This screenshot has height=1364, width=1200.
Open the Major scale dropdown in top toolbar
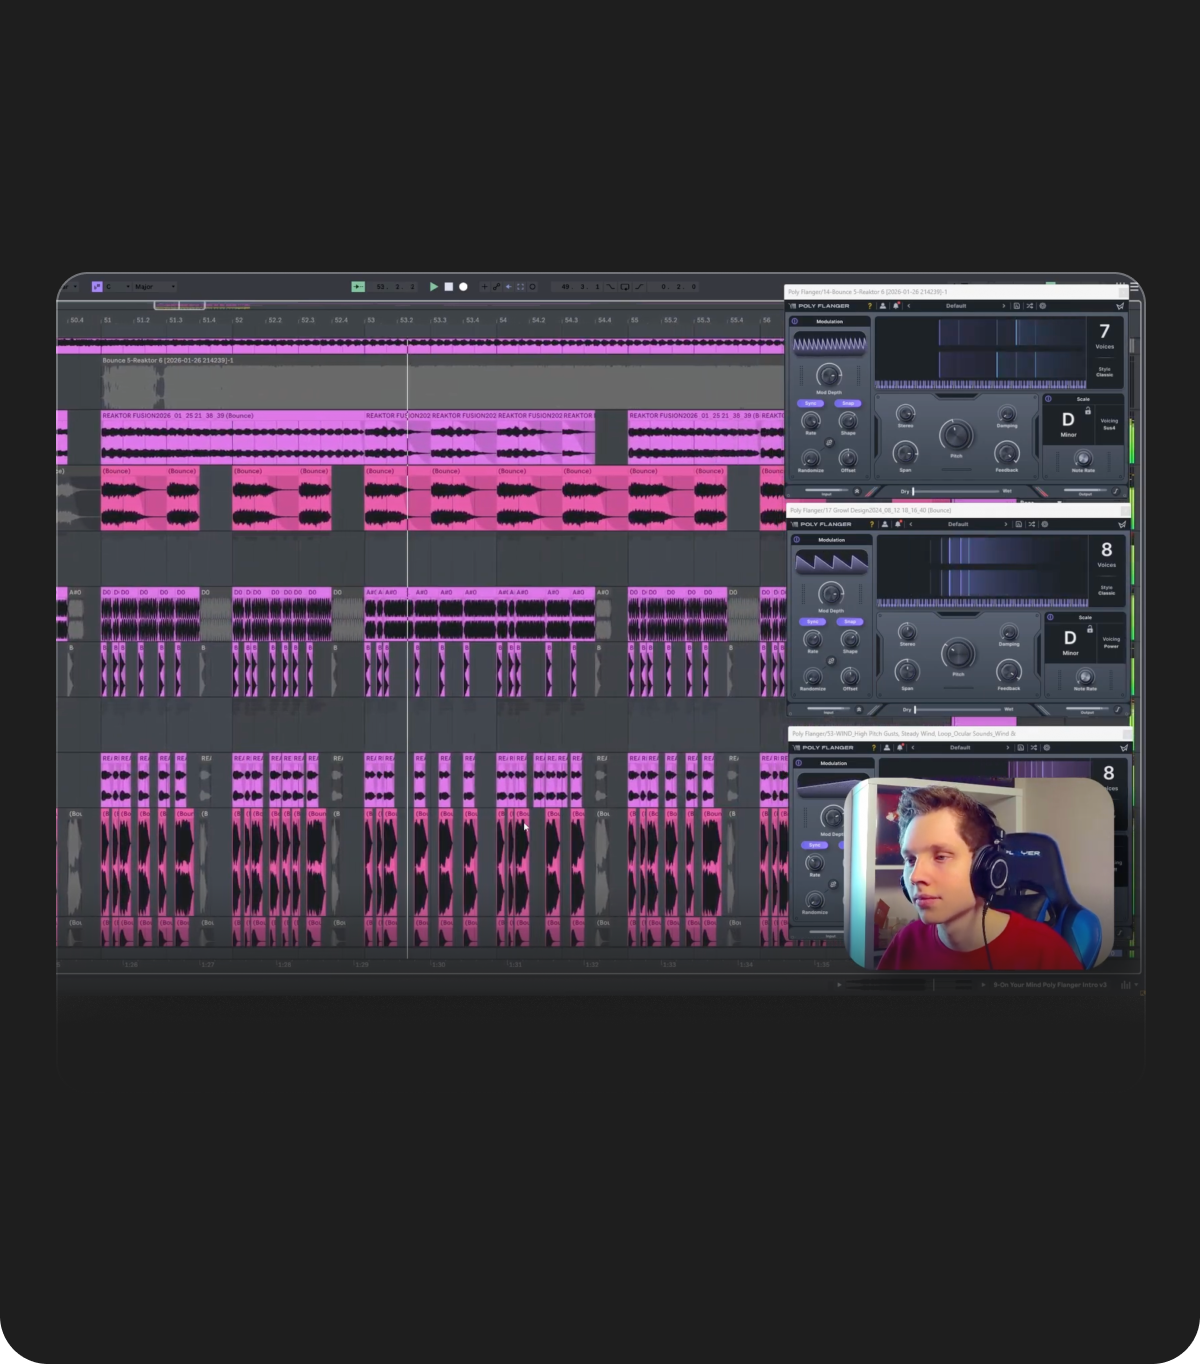[154, 287]
